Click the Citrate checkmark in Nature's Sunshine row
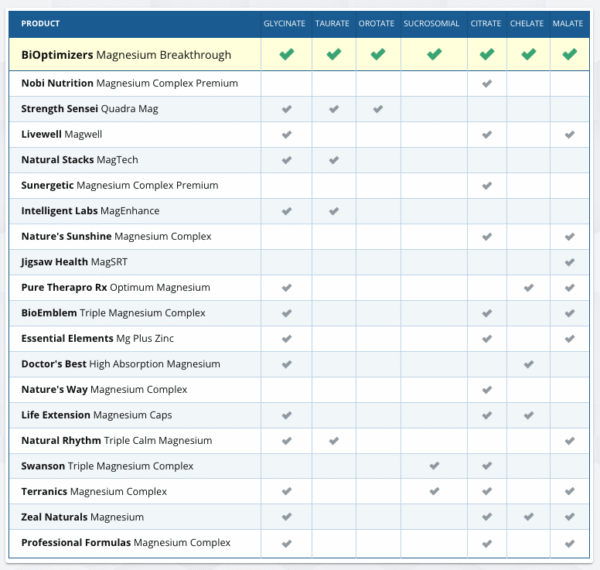Screen dimensions: 600x570 [x=487, y=237]
